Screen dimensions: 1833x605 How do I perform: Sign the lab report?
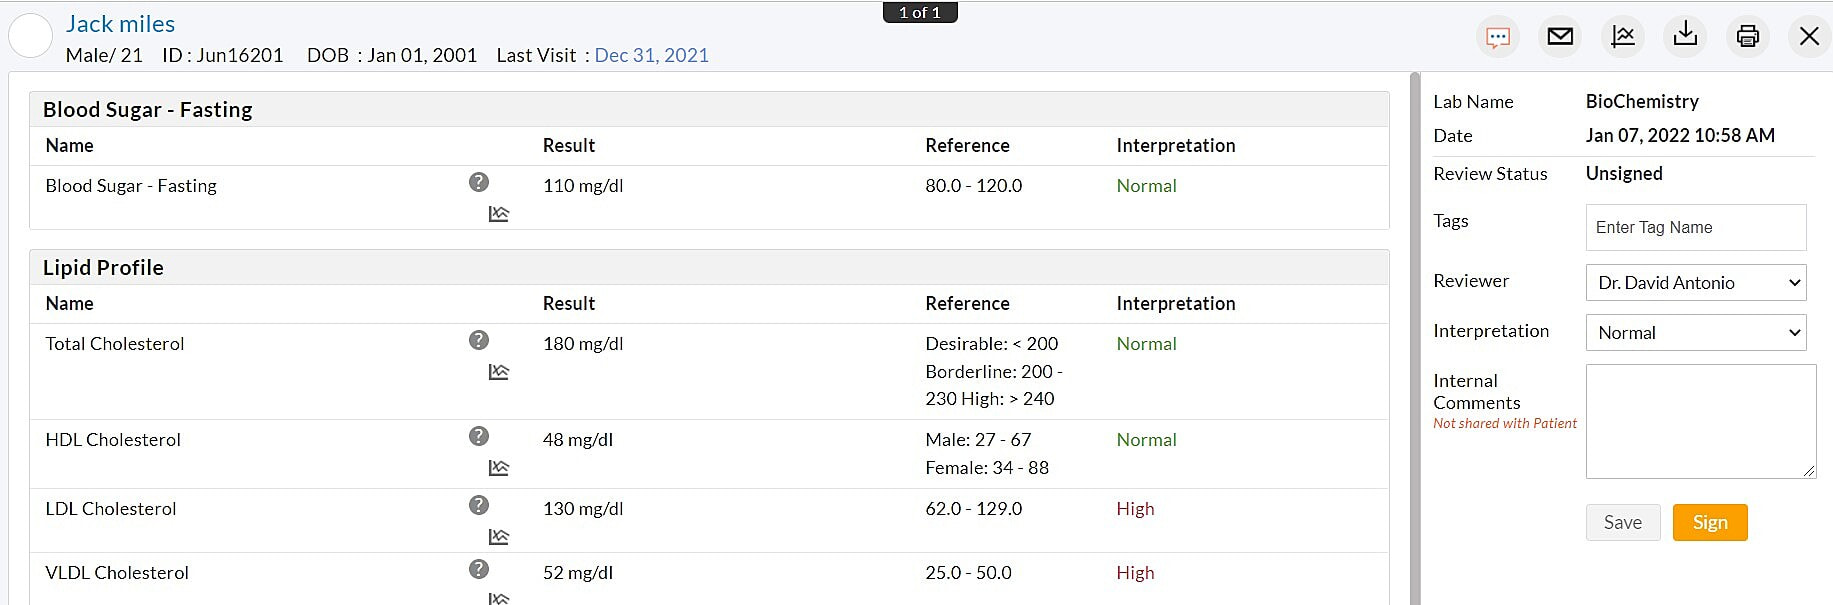[x=1710, y=523]
